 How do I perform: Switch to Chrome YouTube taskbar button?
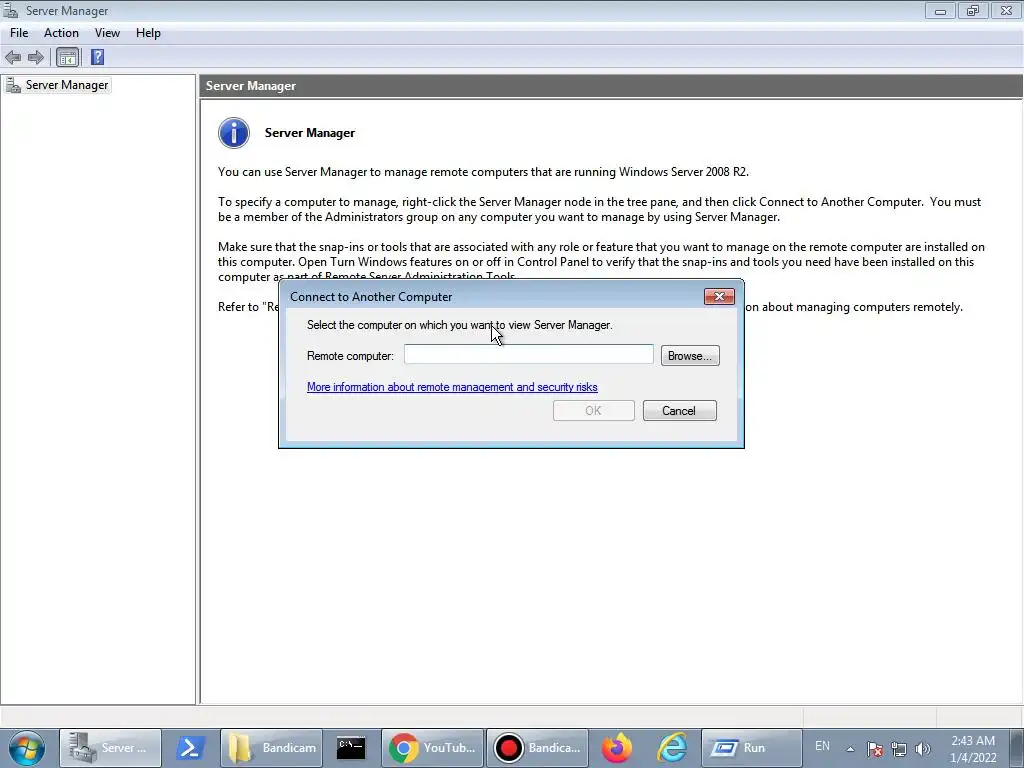432,748
